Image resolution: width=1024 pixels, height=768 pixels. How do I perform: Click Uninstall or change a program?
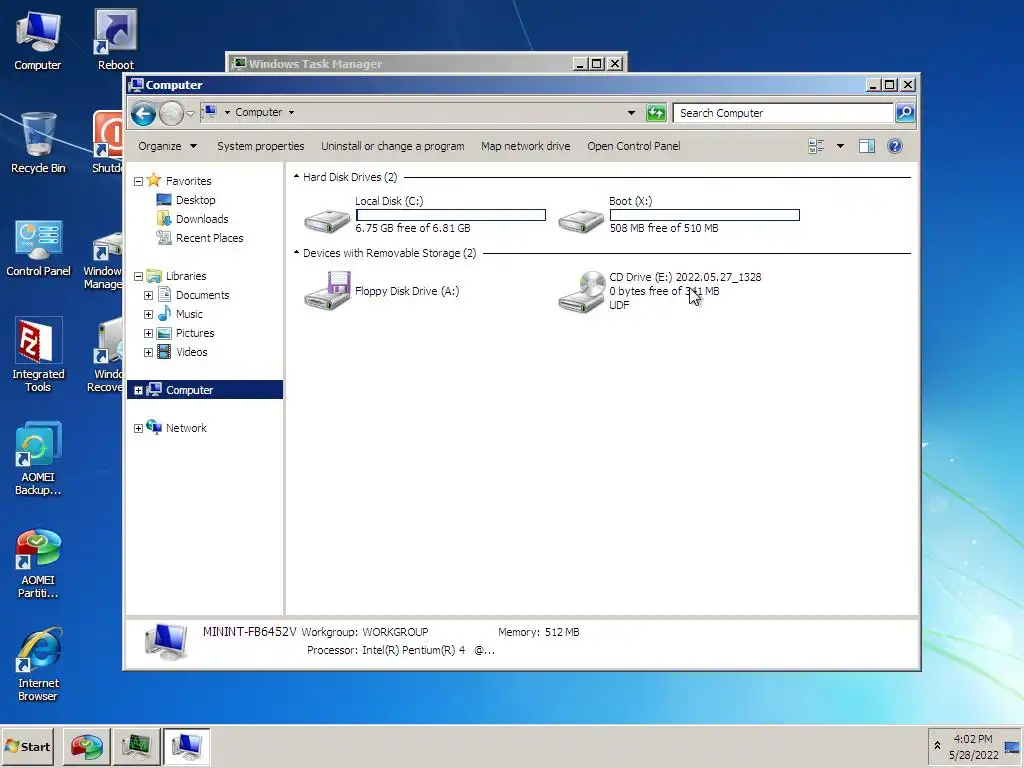click(x=392, y=146)
